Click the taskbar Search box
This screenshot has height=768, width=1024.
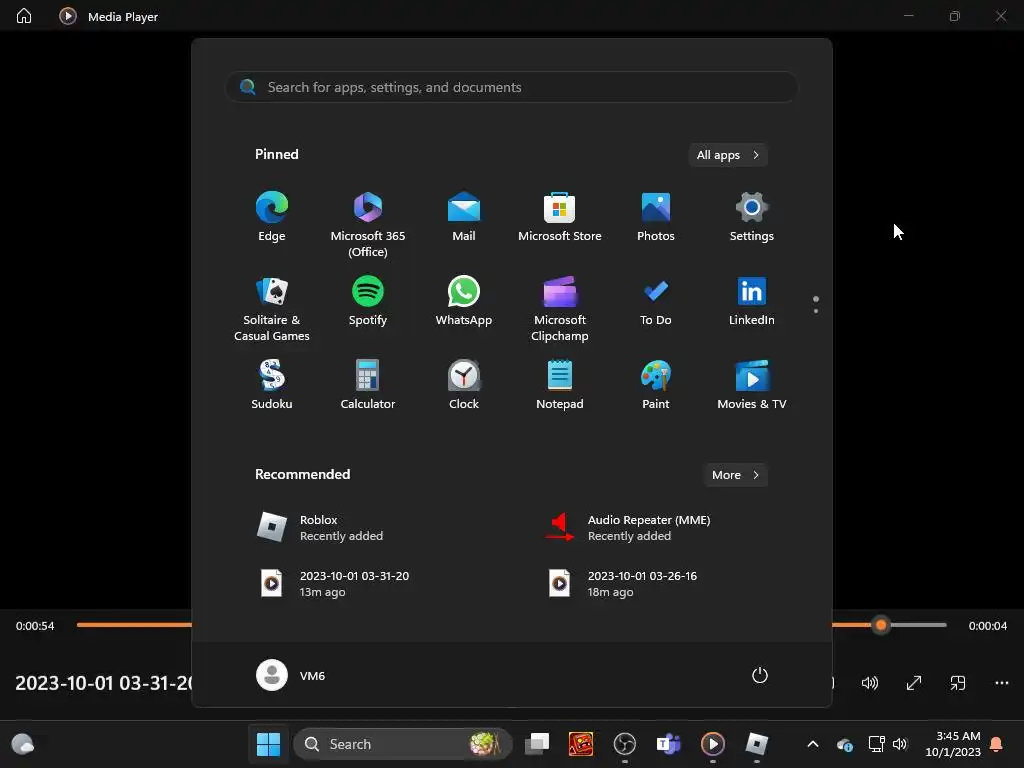pos(403,744)
